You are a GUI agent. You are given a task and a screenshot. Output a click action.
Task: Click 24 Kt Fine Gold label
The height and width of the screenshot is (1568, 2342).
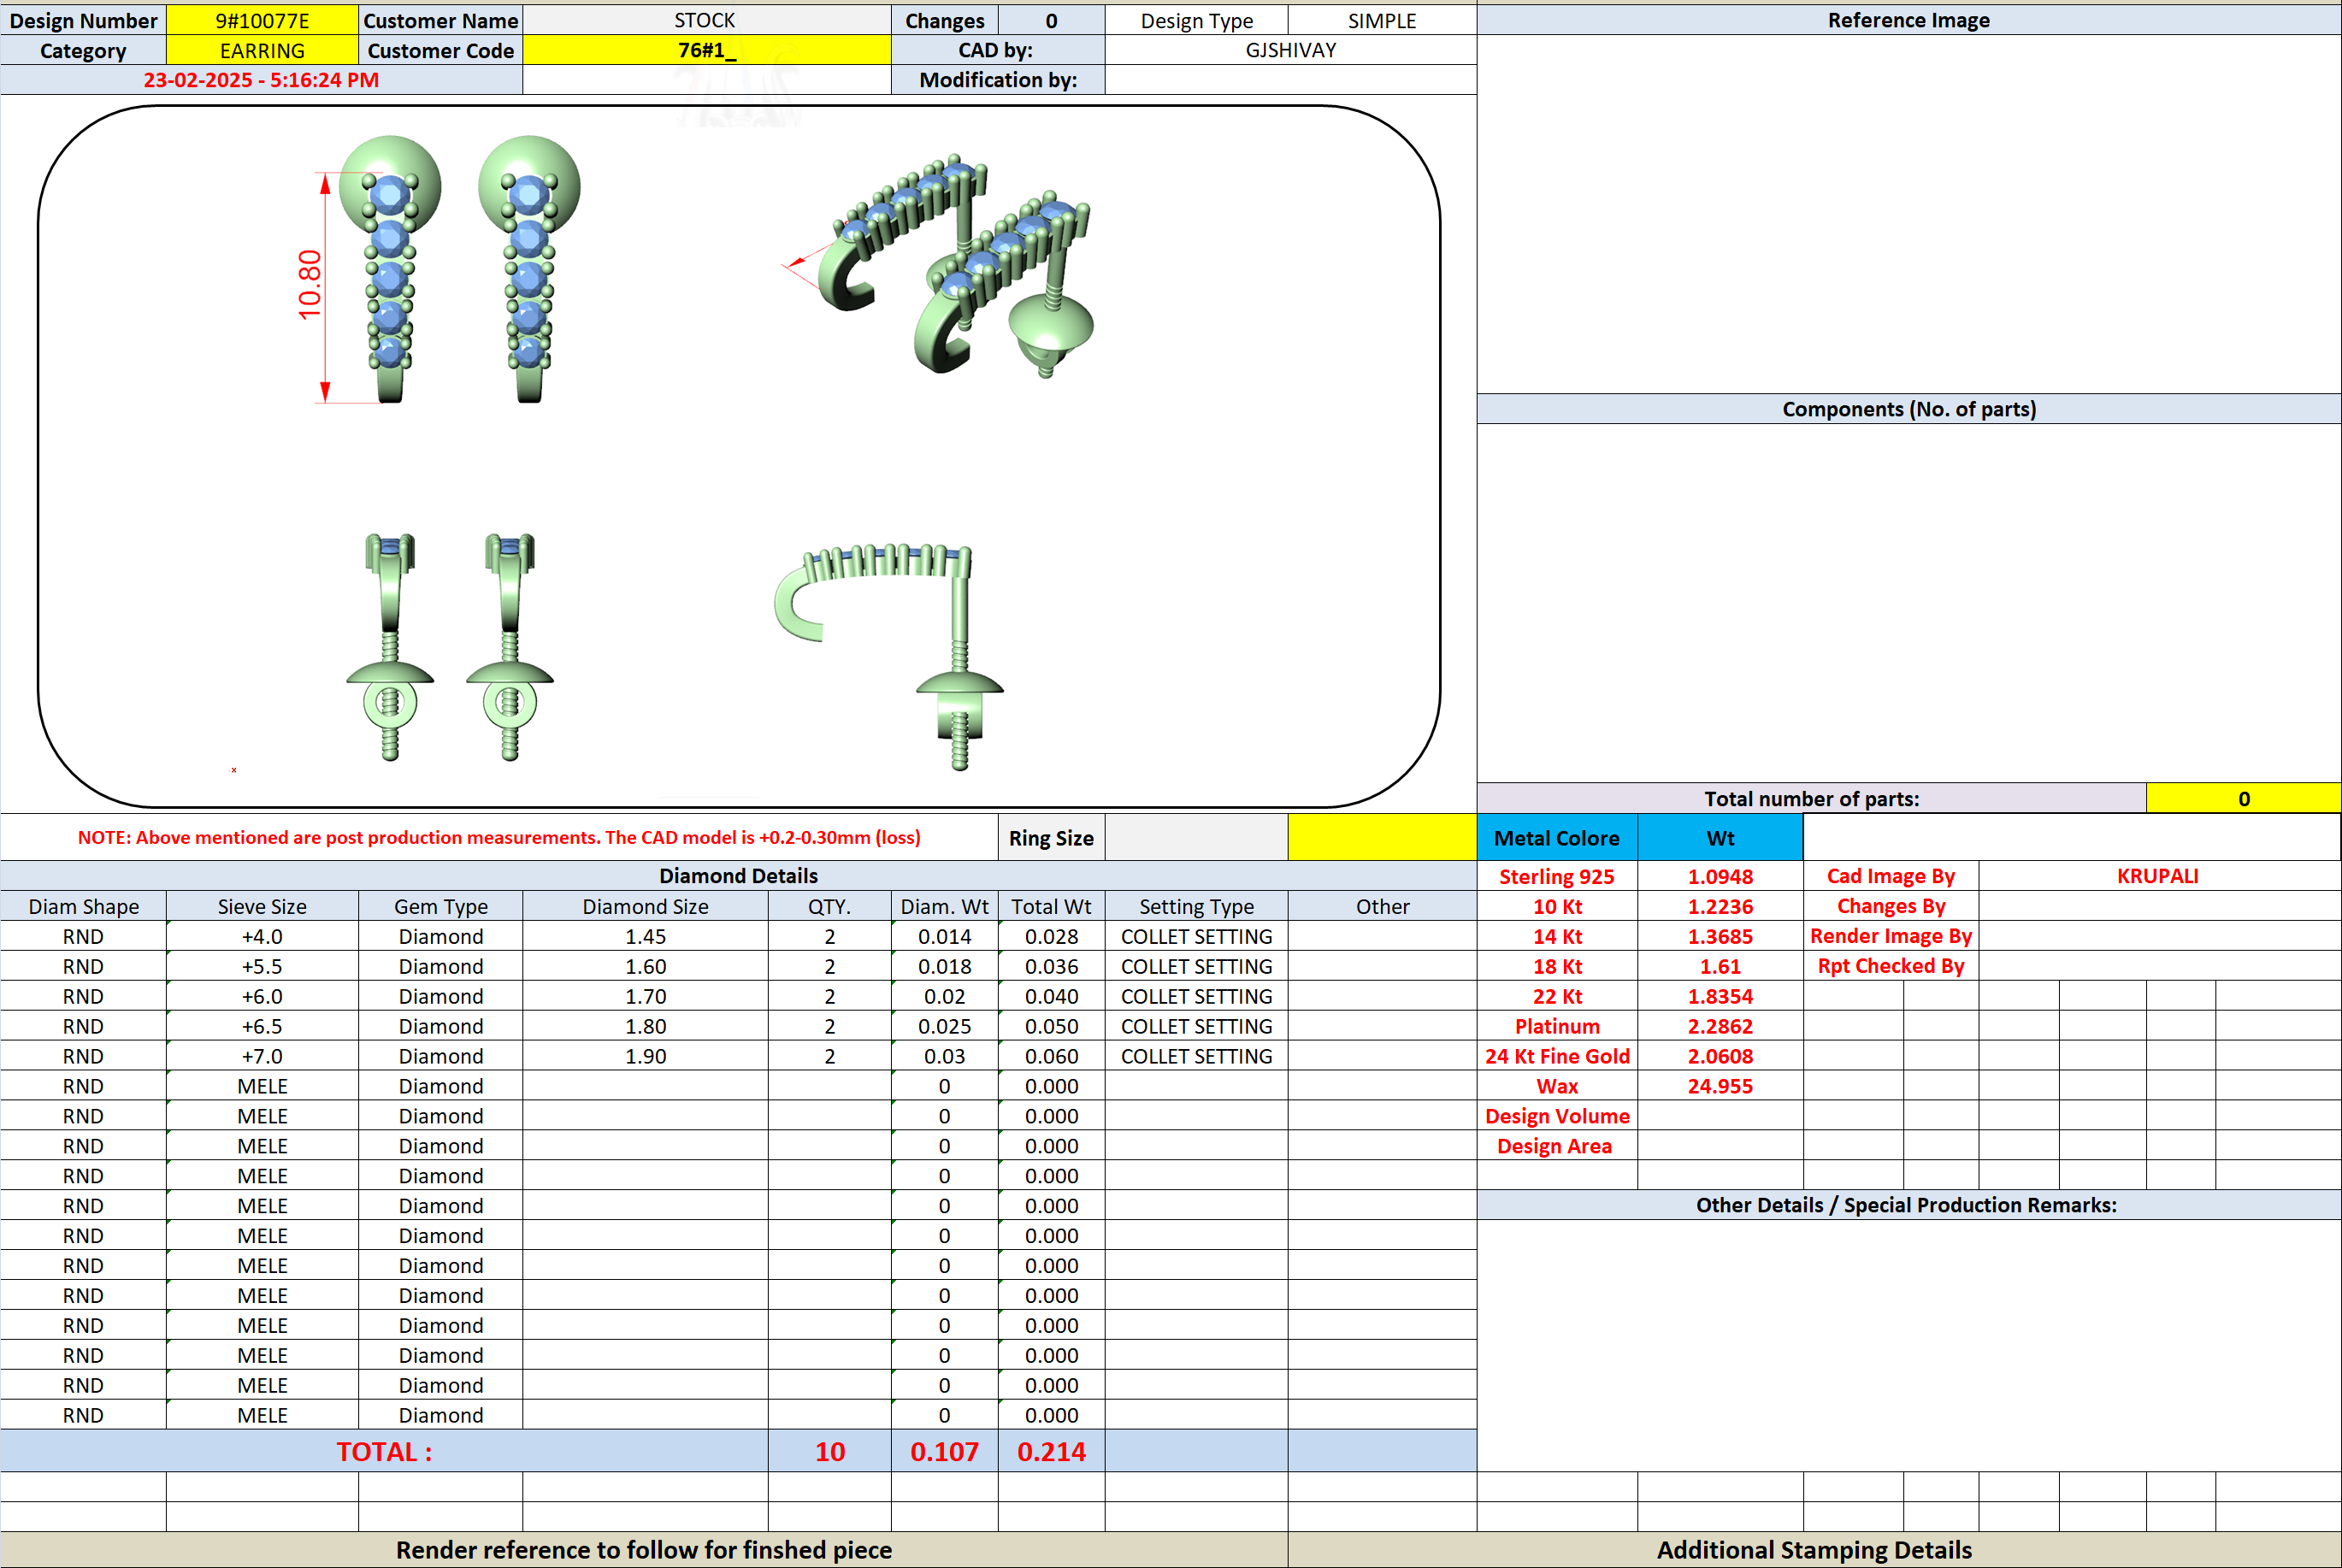point(1557,1056)
